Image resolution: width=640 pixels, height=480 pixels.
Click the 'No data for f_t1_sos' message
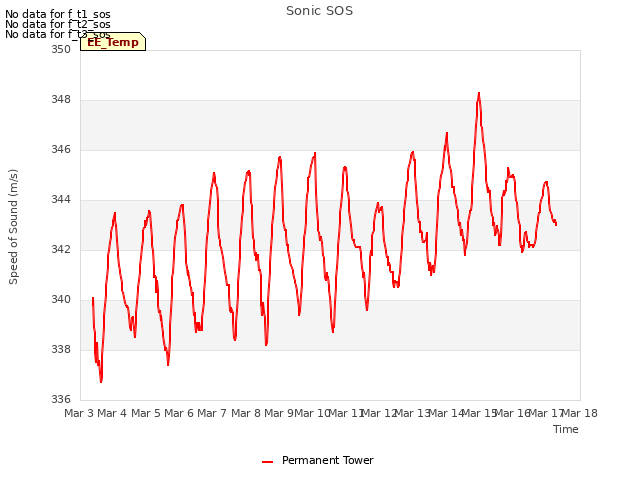(58, 14)
